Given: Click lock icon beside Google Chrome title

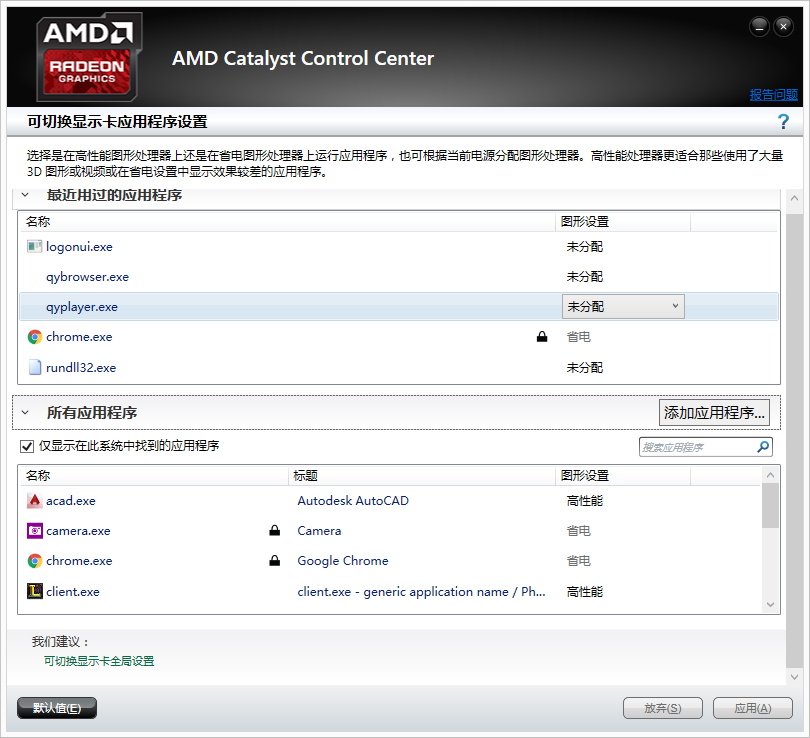Looking at the screenshot, I should [274, 561].
